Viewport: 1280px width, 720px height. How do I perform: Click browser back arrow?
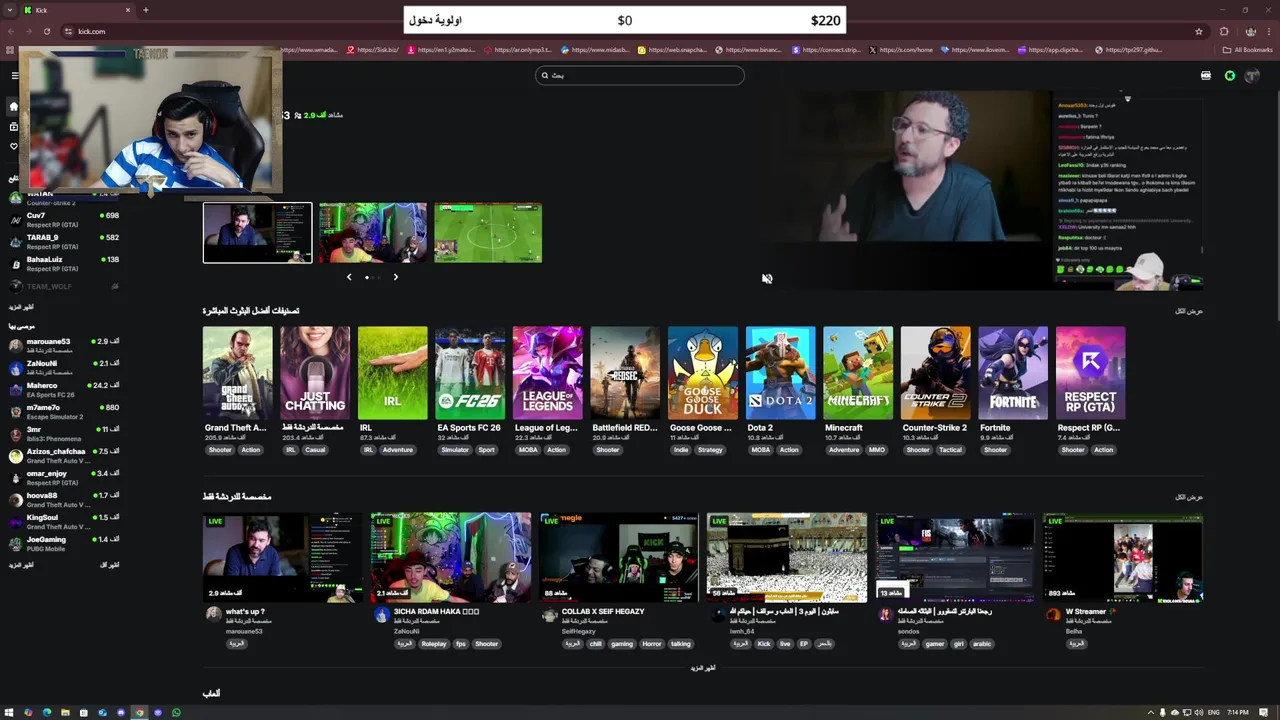[9, 31]
